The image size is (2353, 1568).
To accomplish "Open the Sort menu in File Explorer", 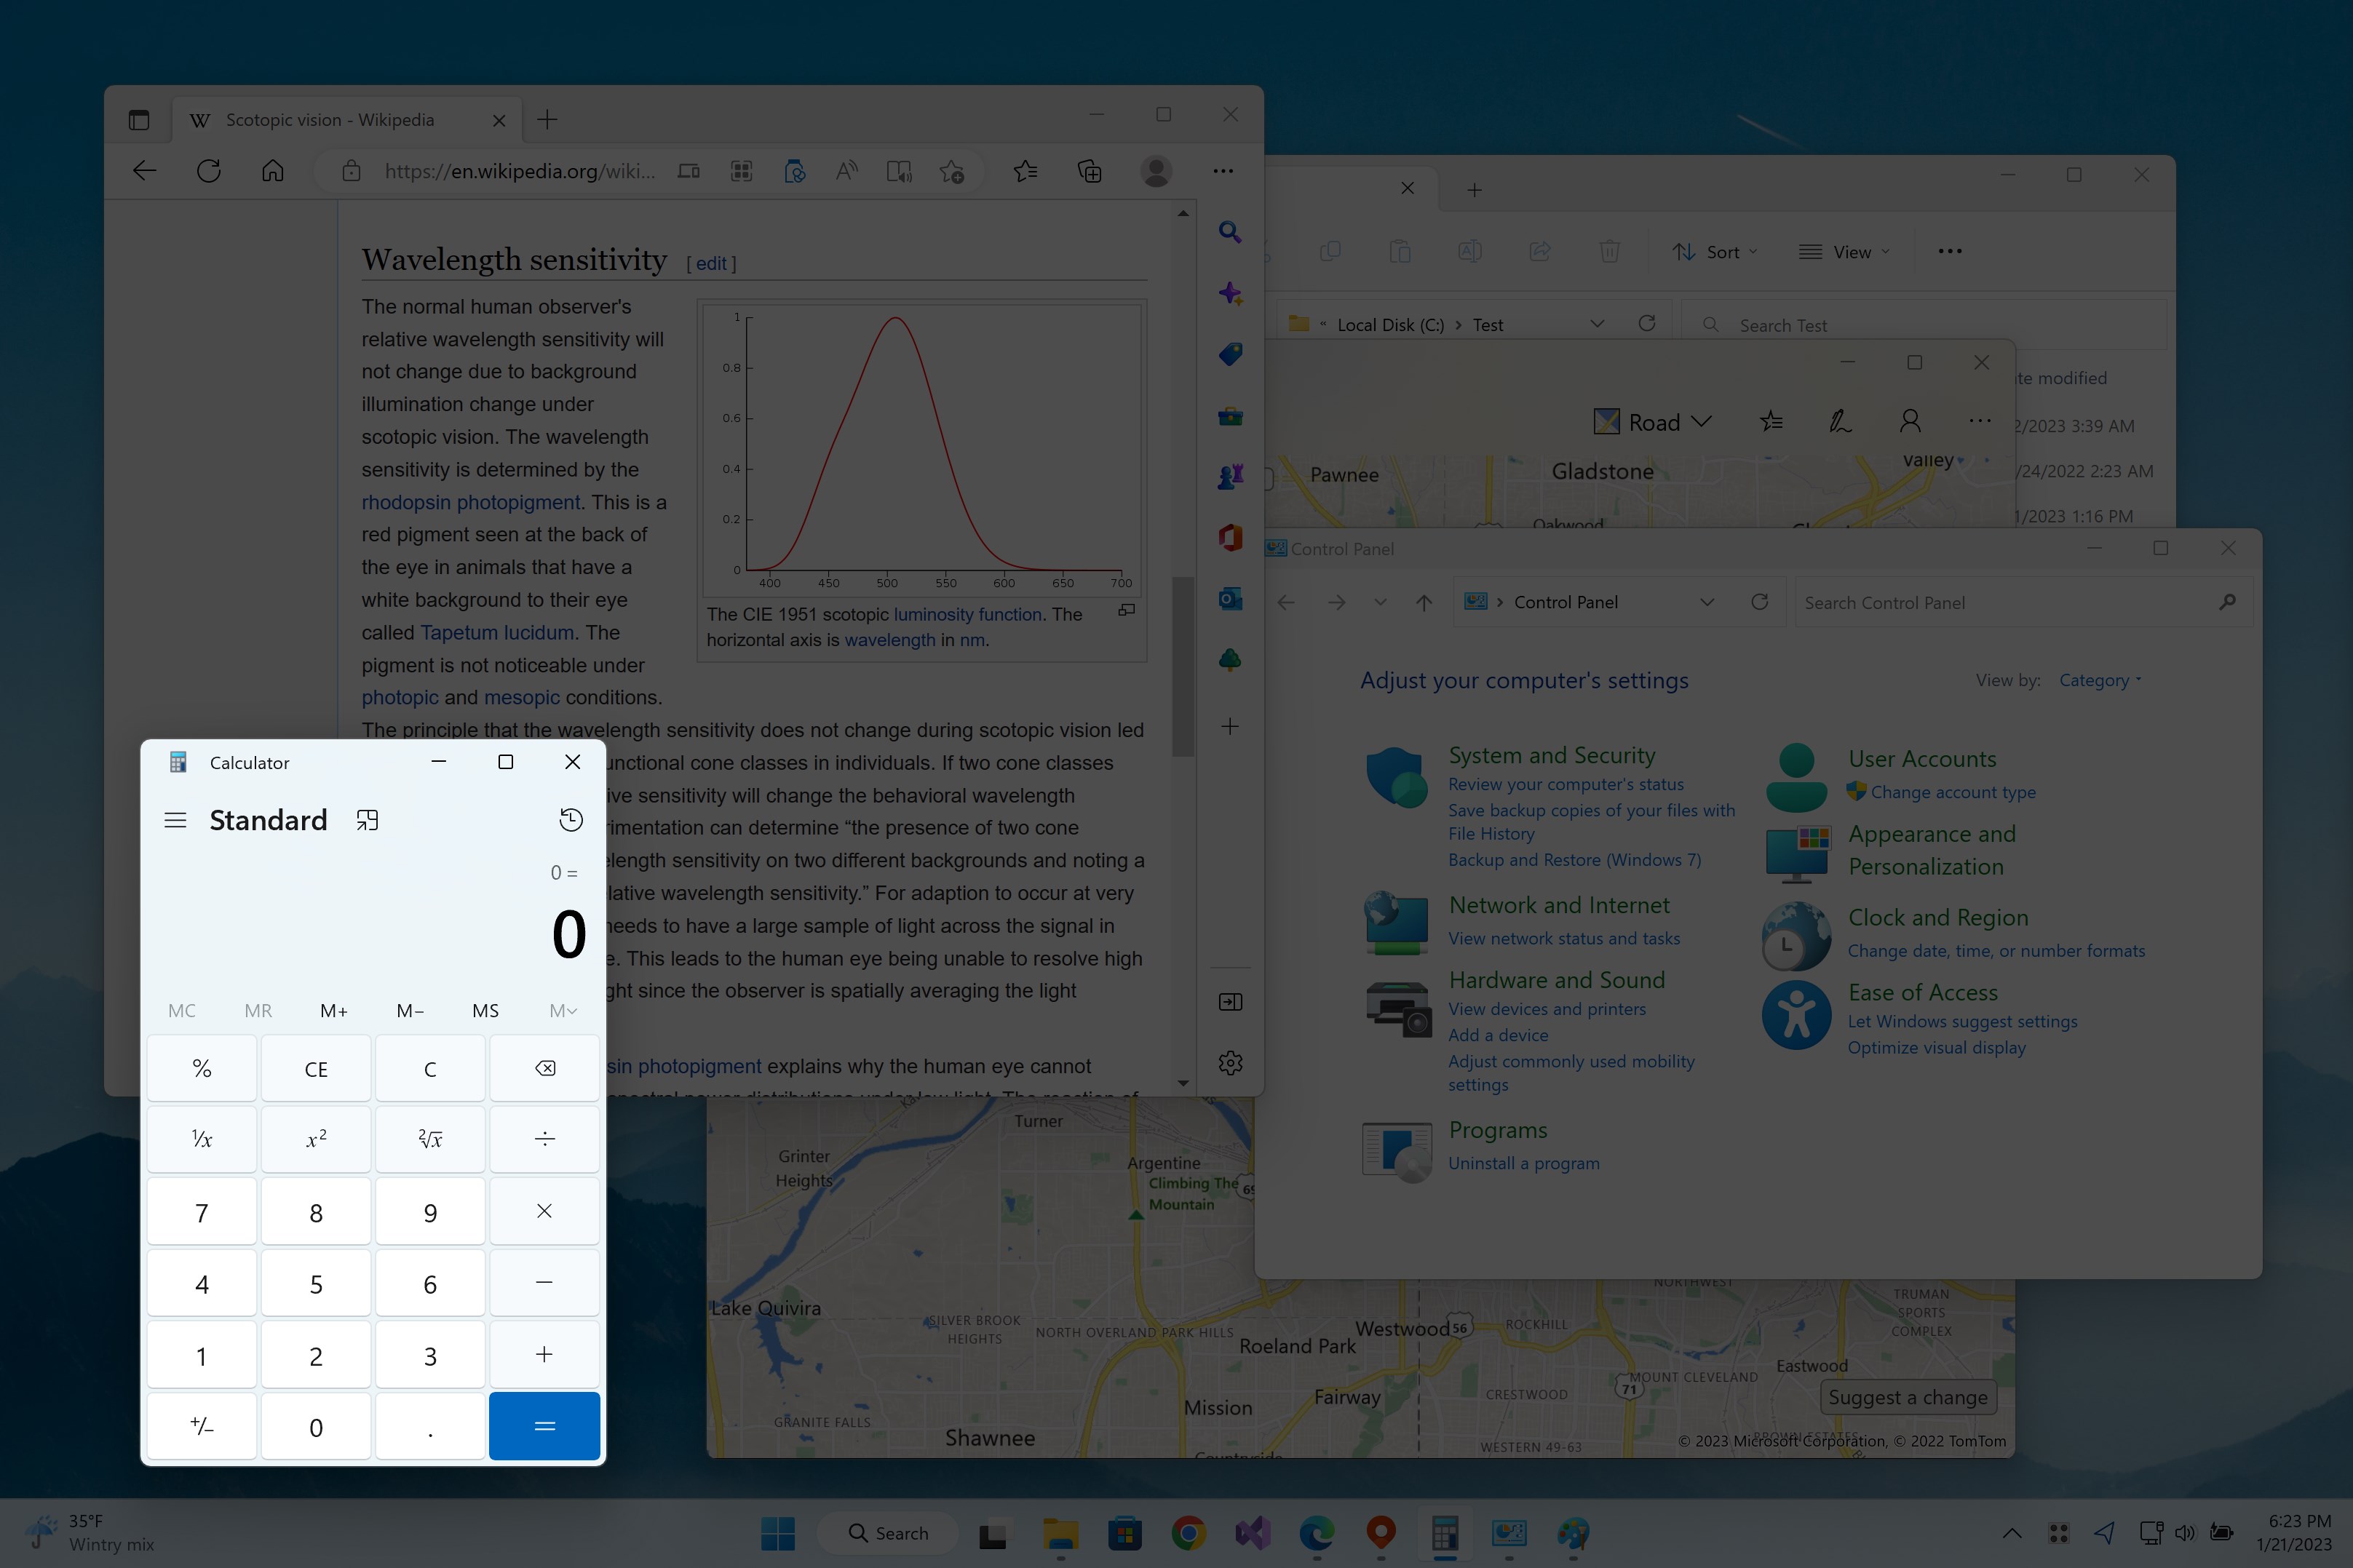I will 1715,252.
